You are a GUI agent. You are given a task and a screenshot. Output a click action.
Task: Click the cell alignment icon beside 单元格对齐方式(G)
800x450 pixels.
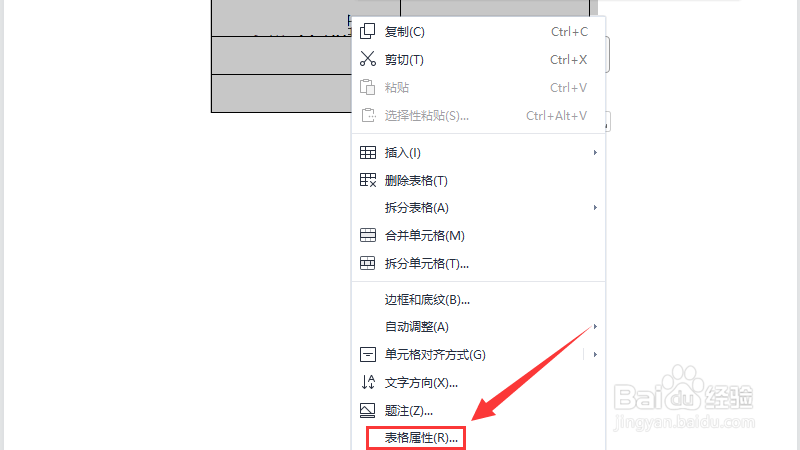(367, 355)
